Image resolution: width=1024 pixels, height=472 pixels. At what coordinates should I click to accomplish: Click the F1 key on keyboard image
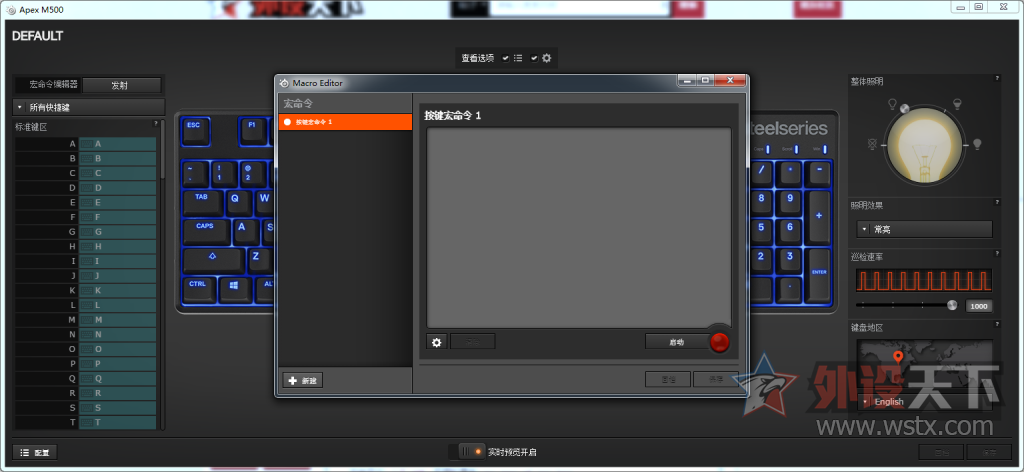[253, 131]
